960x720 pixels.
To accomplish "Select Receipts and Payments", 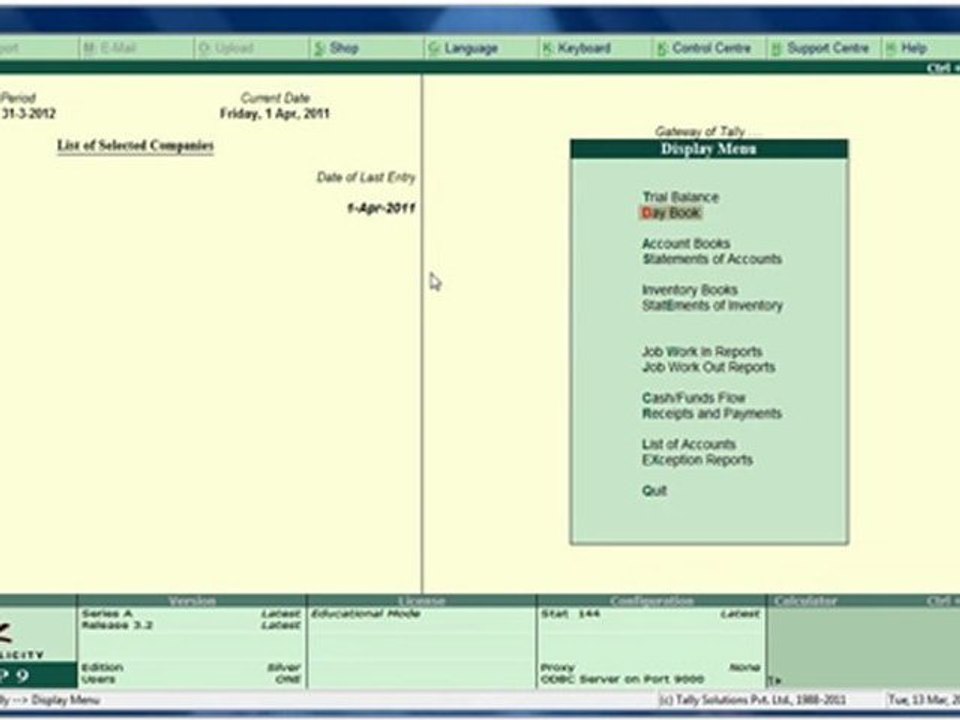I will coord(711,413).
